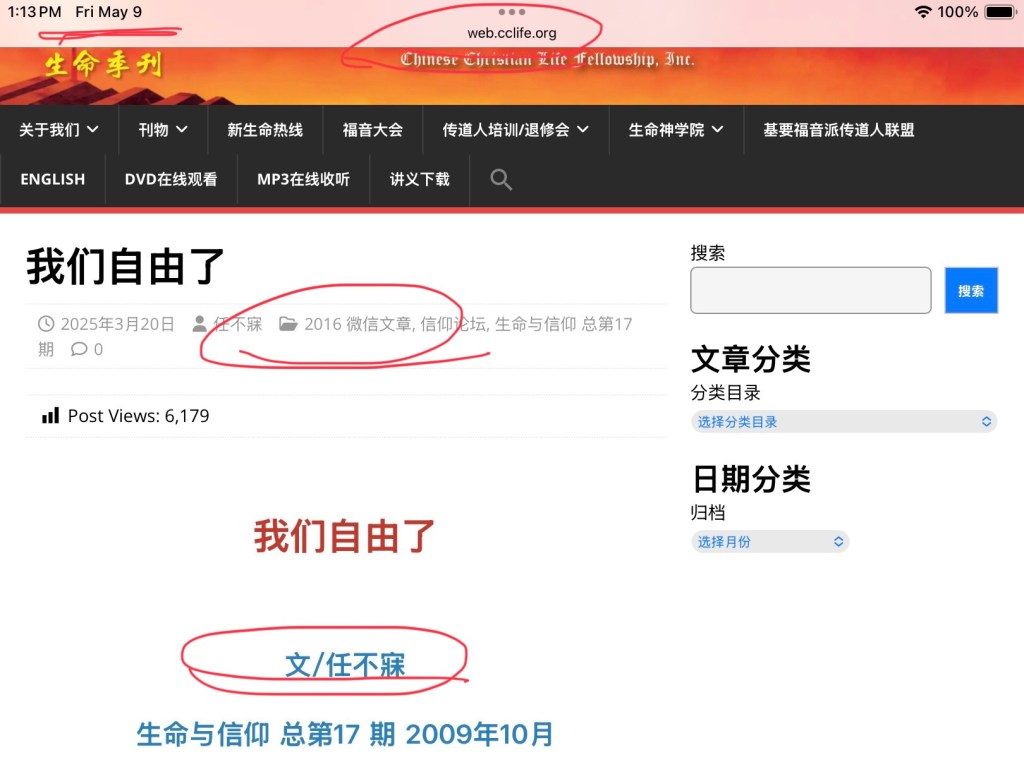Expand the 关于我们 menu
Image resolution: width=1024 pixels, height=774 pixels.
(59, 130)
